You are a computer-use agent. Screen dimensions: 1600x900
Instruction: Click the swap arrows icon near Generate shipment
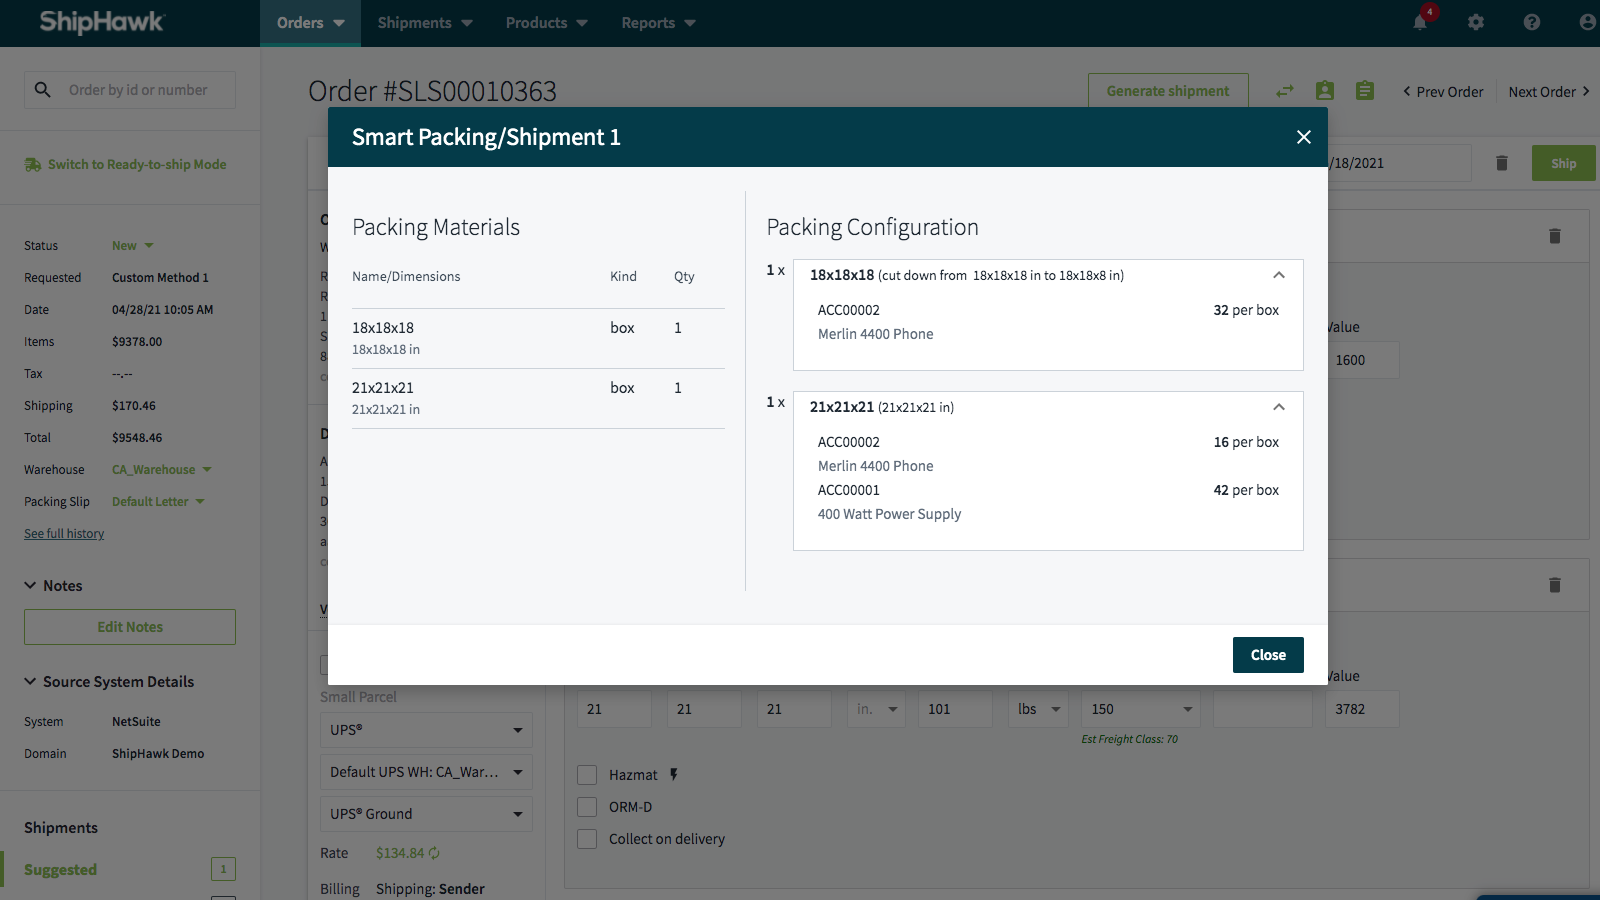1285,91
